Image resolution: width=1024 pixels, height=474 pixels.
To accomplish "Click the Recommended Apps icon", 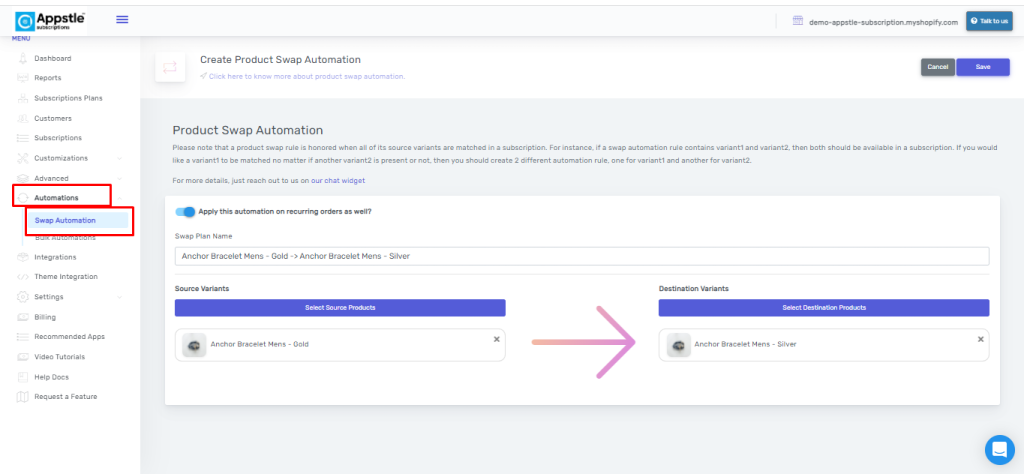I will click(x=23, y=337).
